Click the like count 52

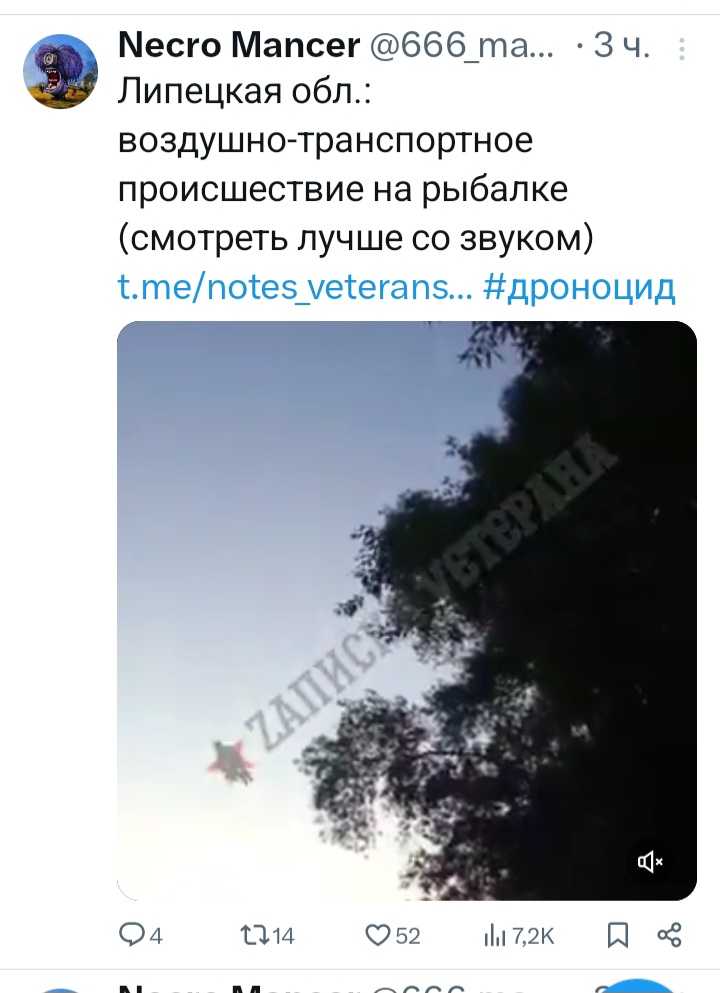tap(408, 936)
